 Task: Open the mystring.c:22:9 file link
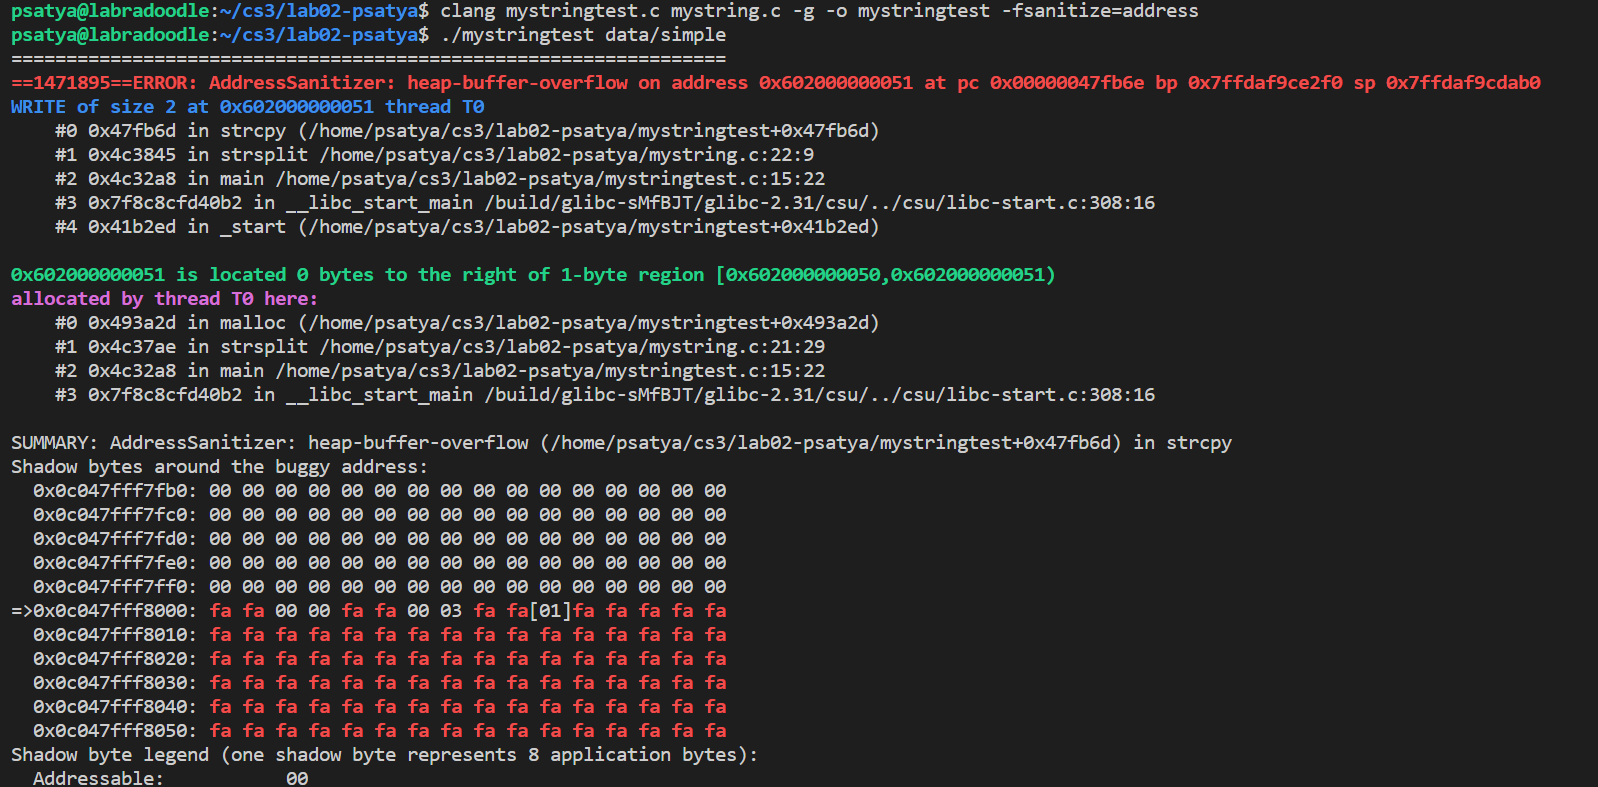(x=566, y=155)
